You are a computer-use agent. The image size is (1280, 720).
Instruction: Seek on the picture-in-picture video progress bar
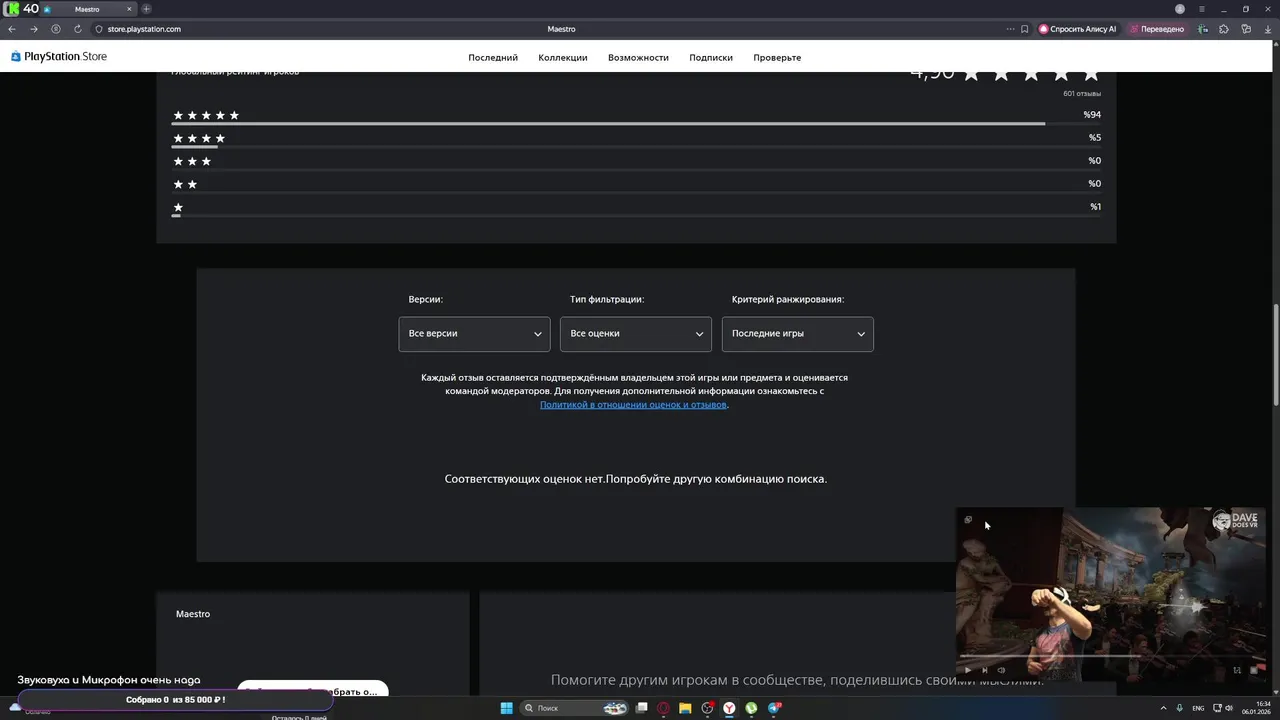(x=1110, y=657)
